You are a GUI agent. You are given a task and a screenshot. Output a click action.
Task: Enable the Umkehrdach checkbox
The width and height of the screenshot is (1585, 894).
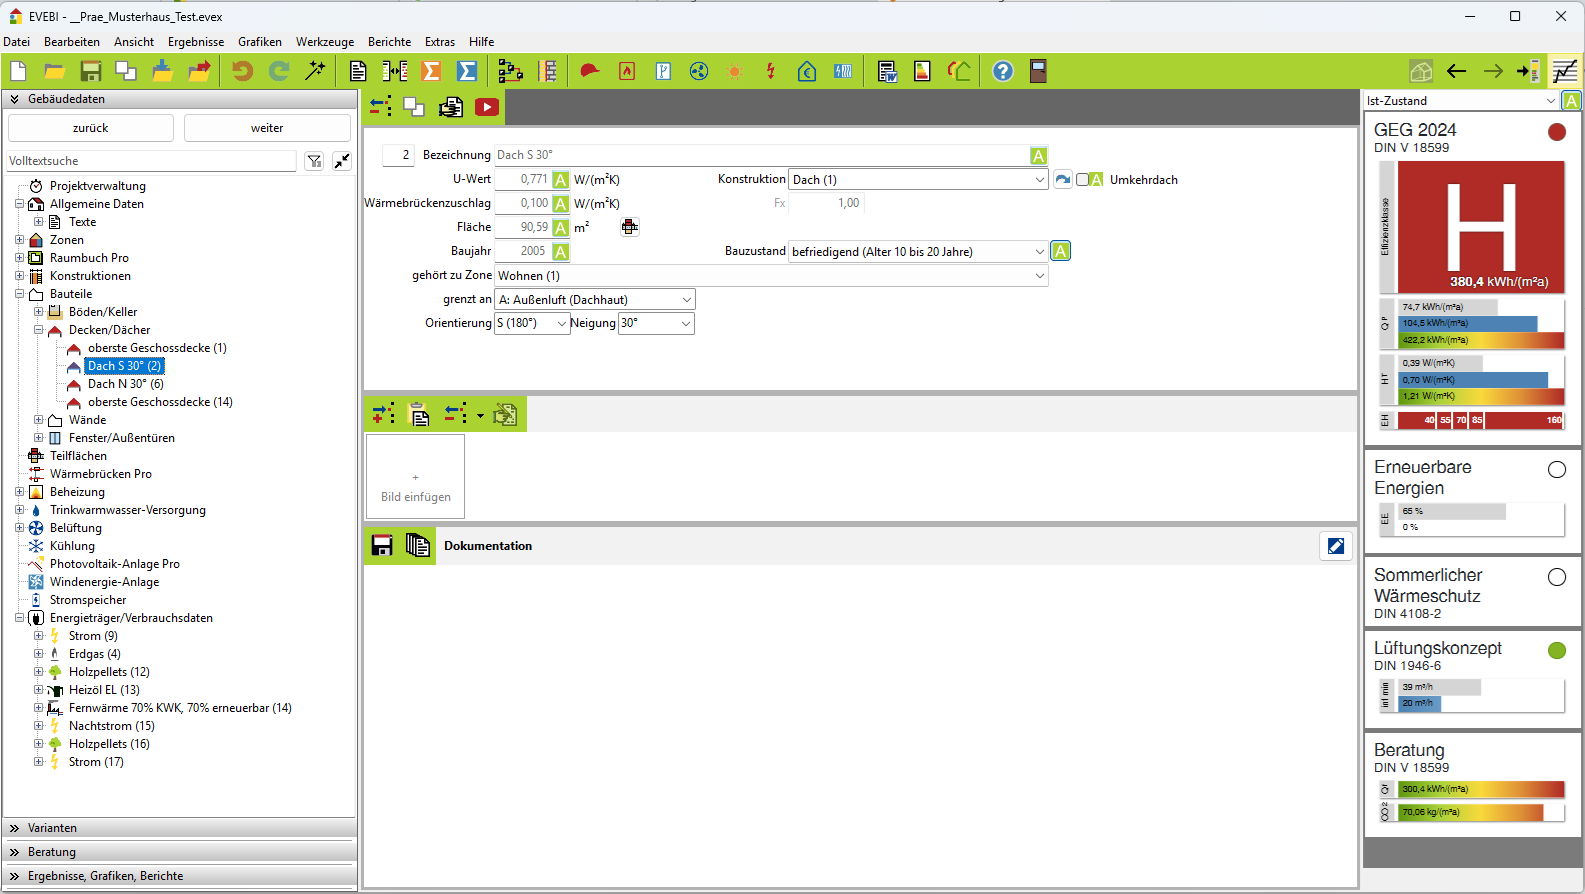pos(1082,180)
